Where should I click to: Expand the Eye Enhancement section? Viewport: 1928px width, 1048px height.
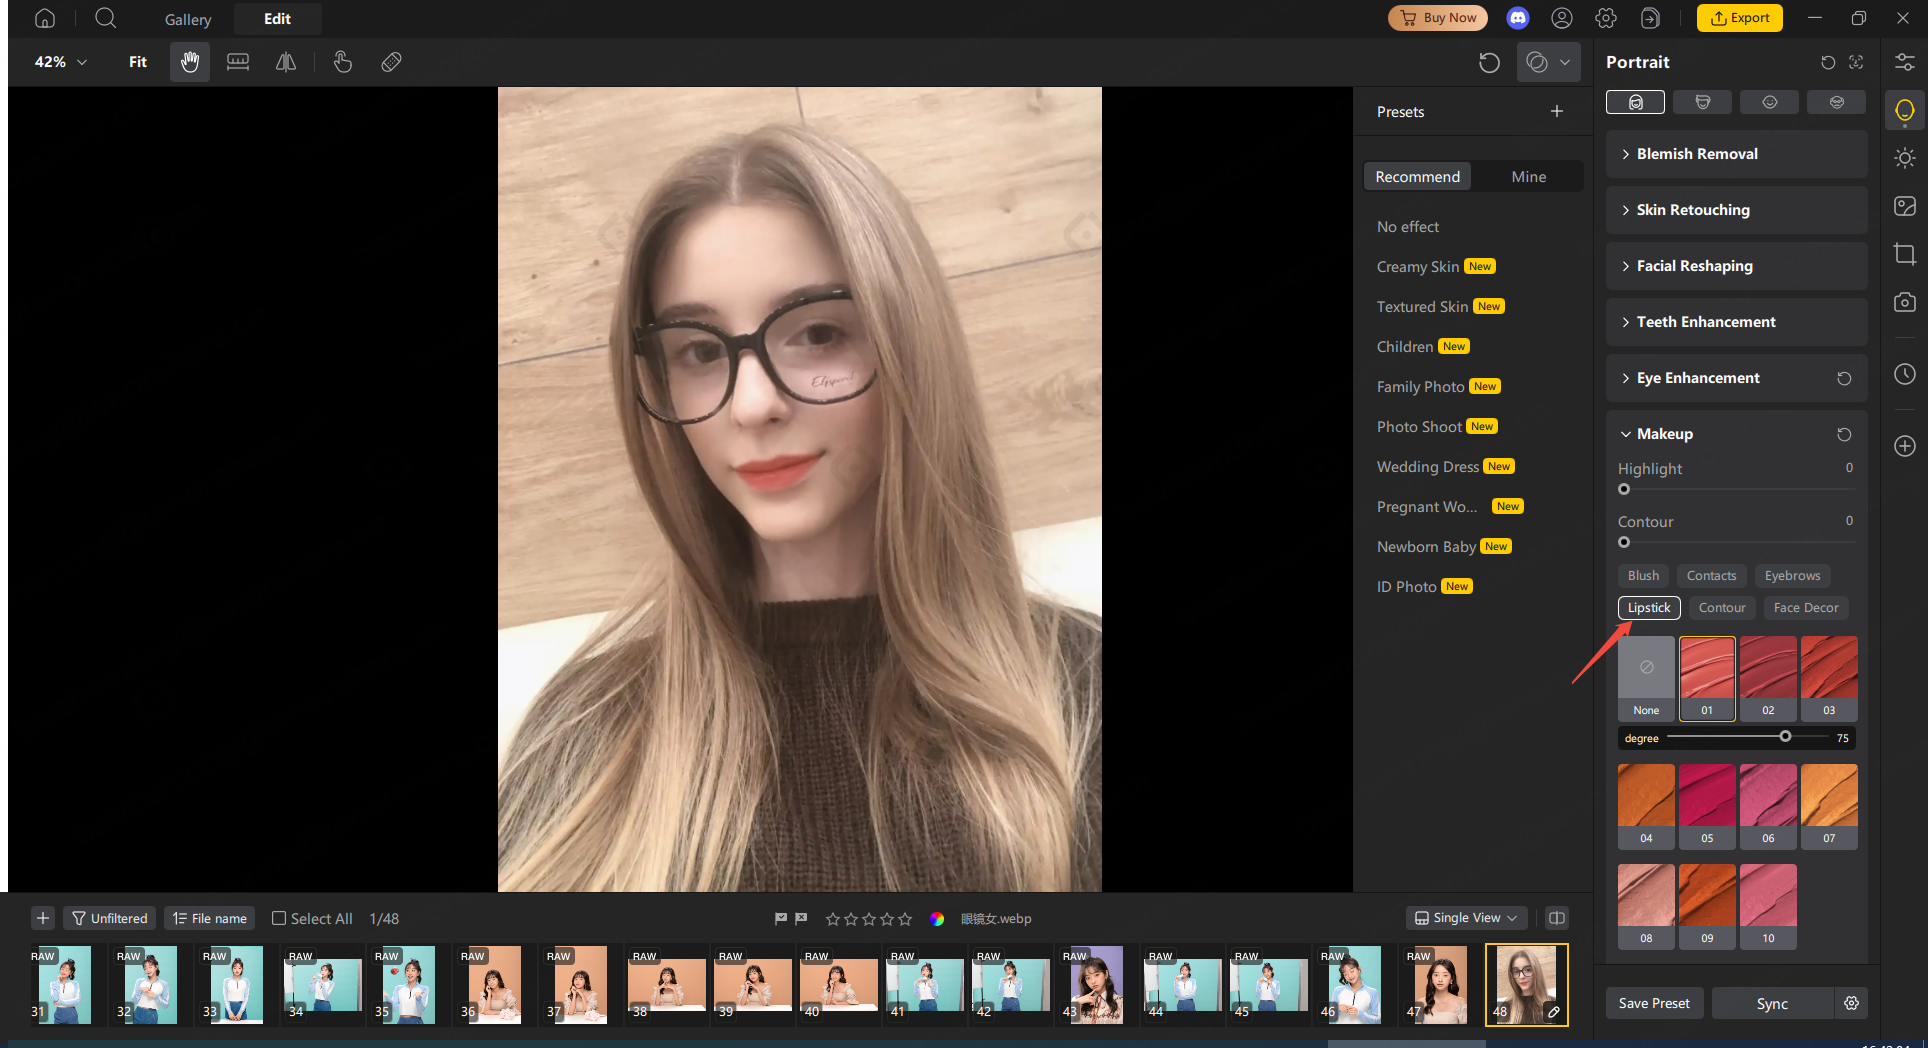1736,378
